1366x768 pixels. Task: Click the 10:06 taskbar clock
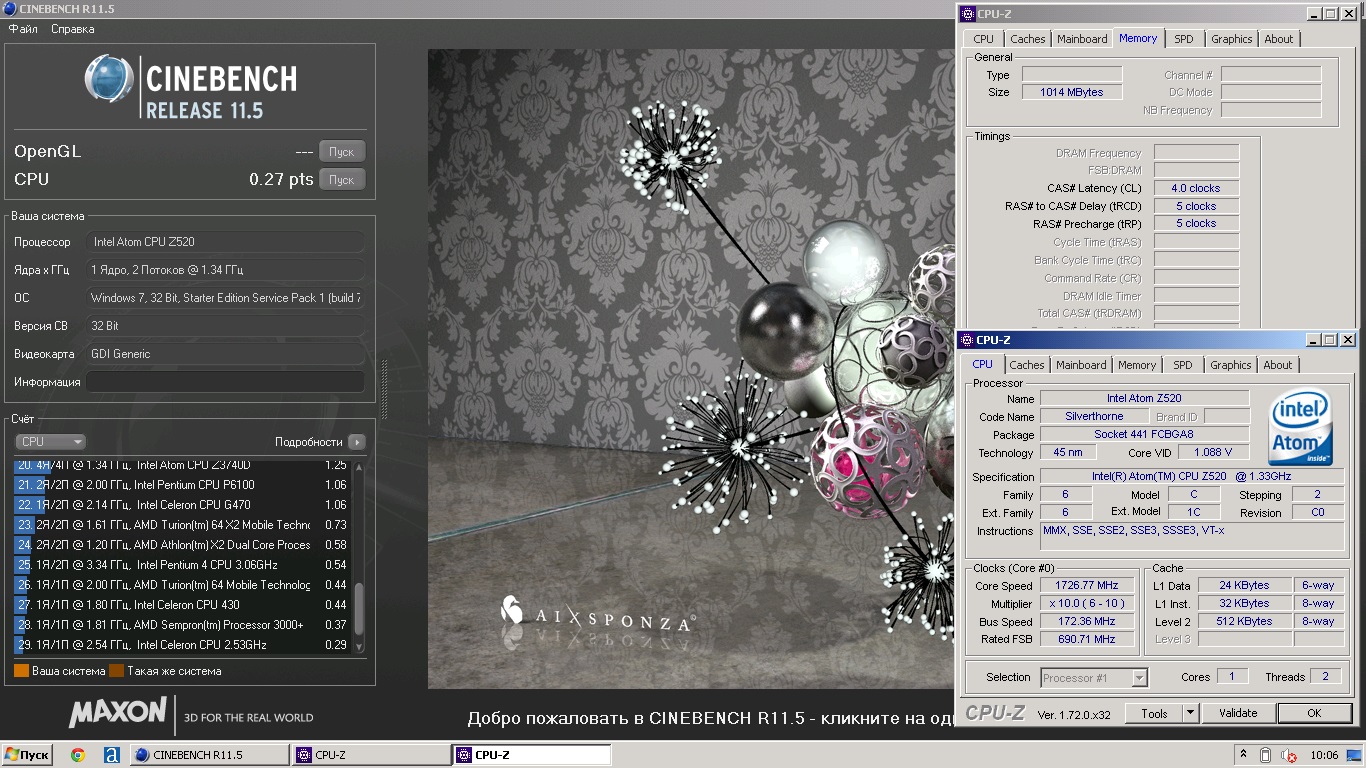[1324, 755]
